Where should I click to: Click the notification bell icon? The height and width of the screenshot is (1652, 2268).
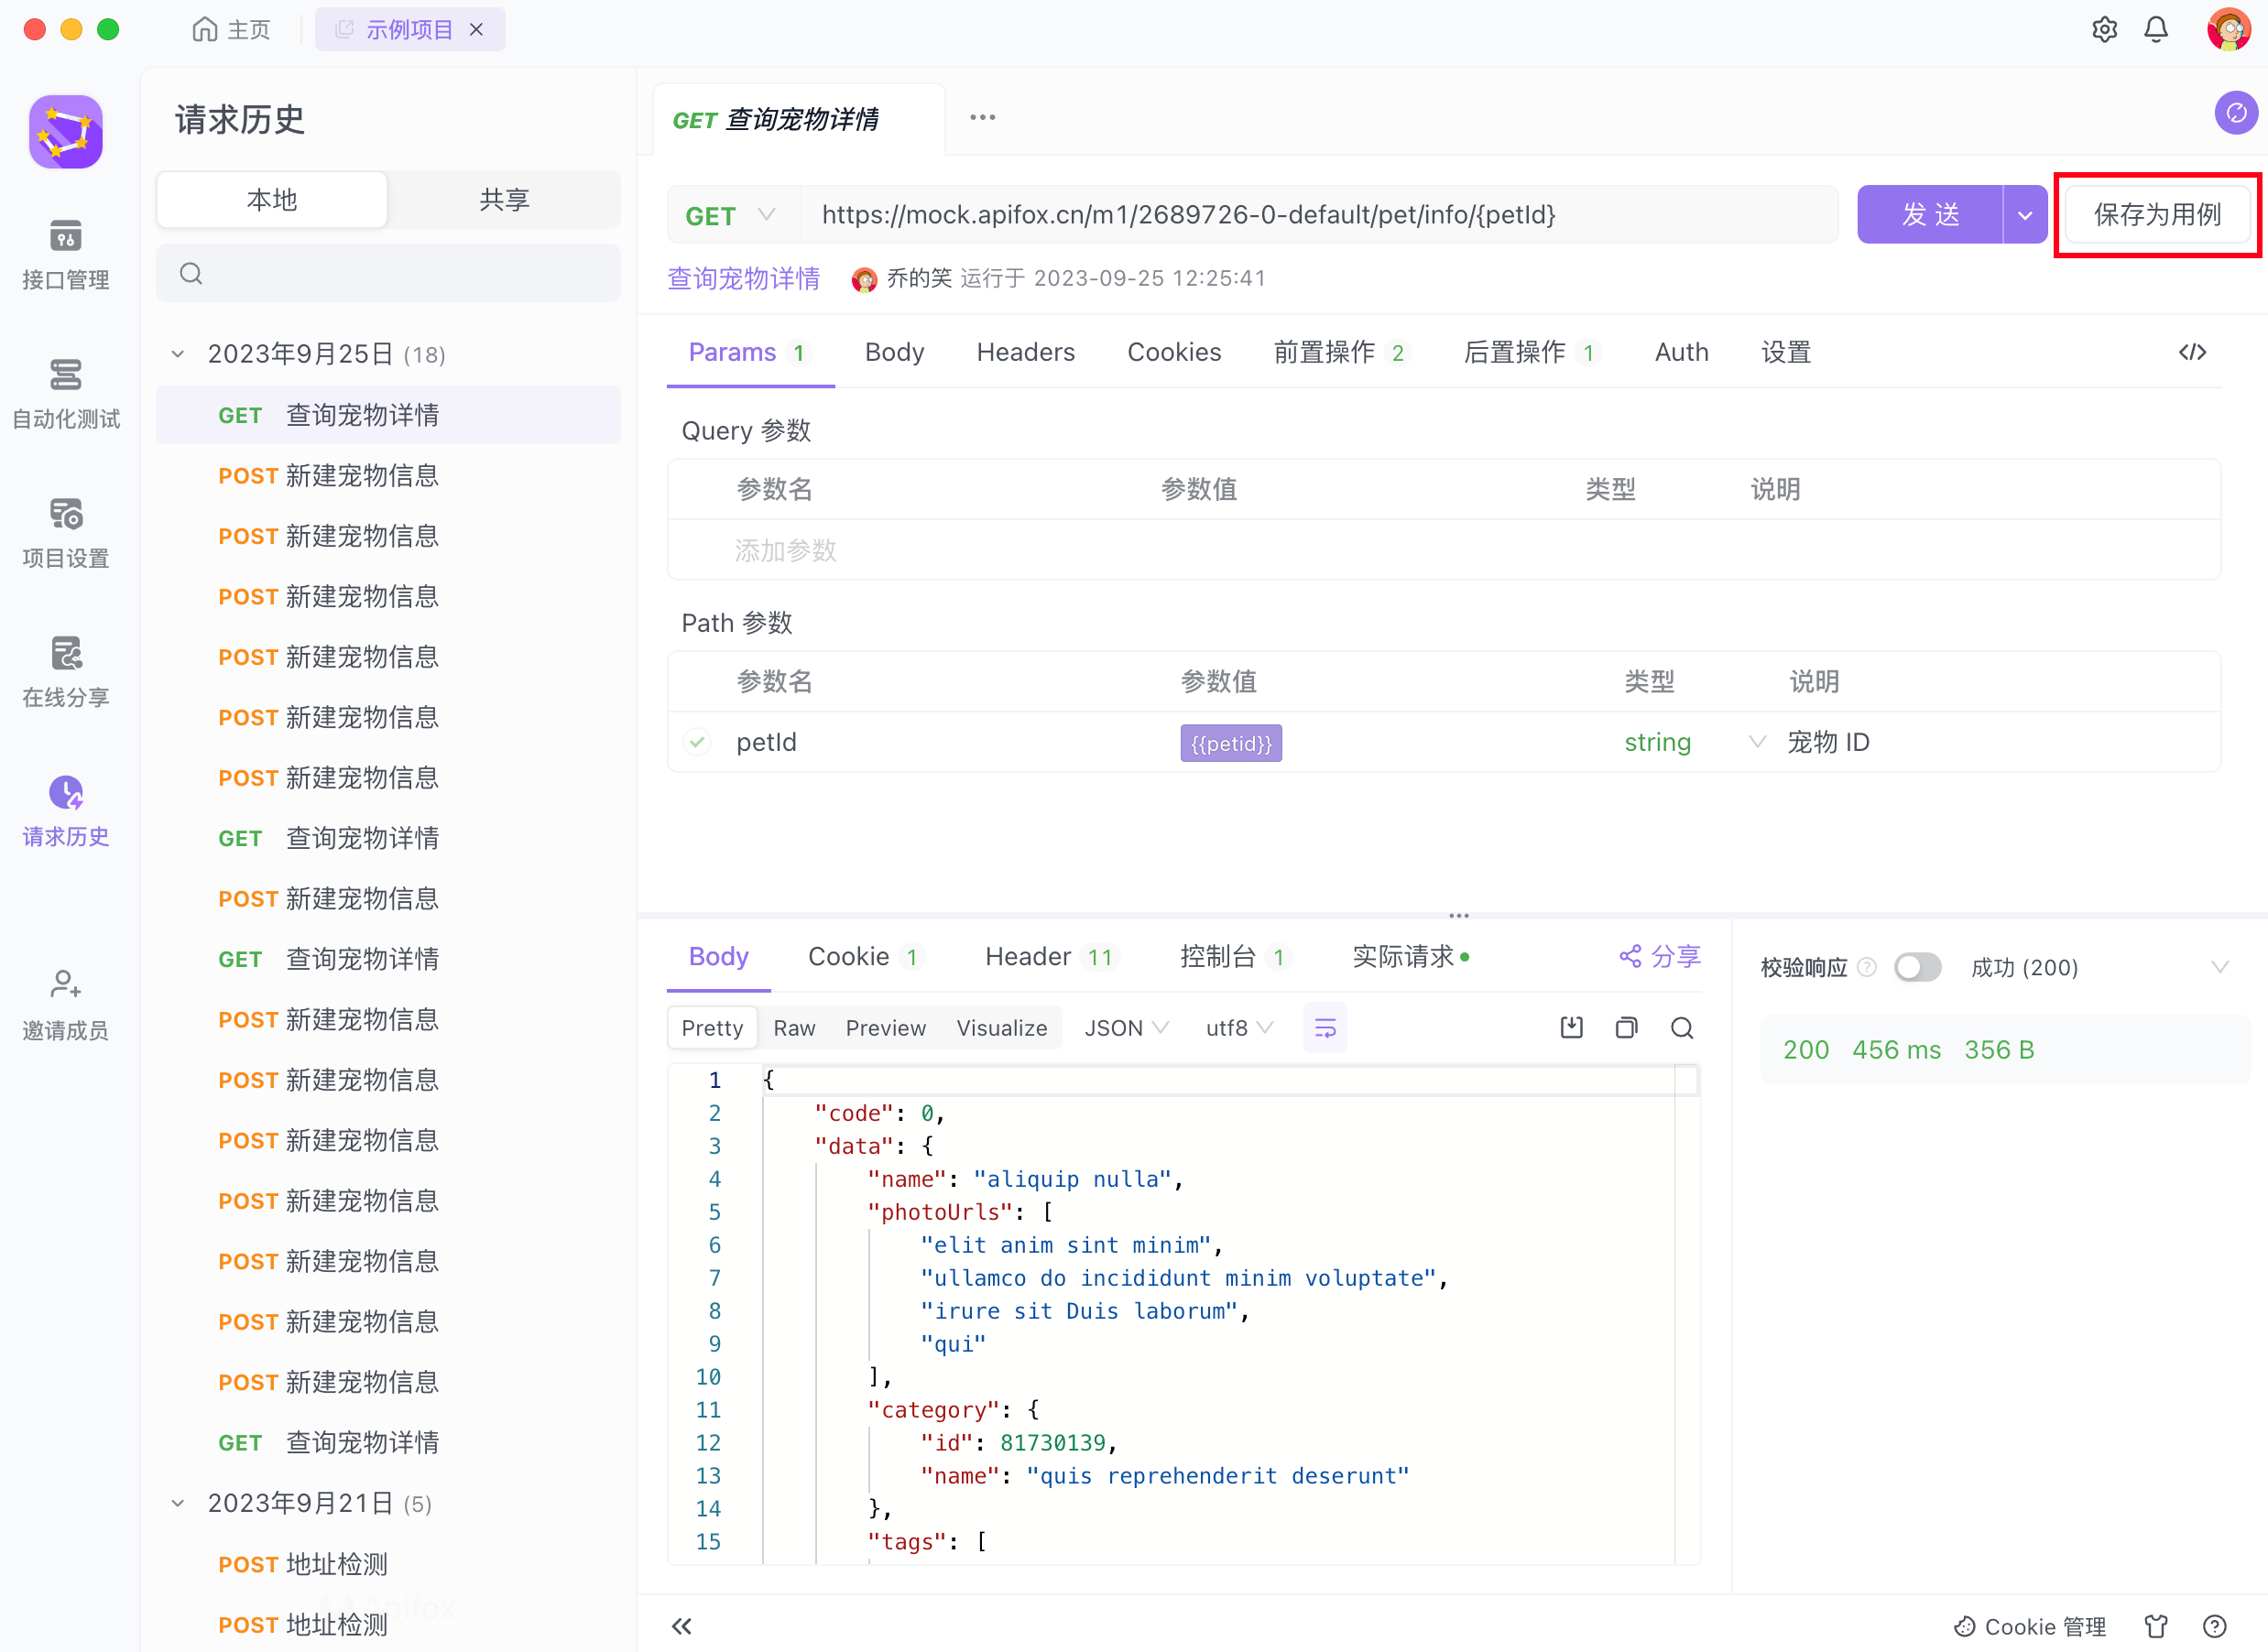pos(2155,30)
